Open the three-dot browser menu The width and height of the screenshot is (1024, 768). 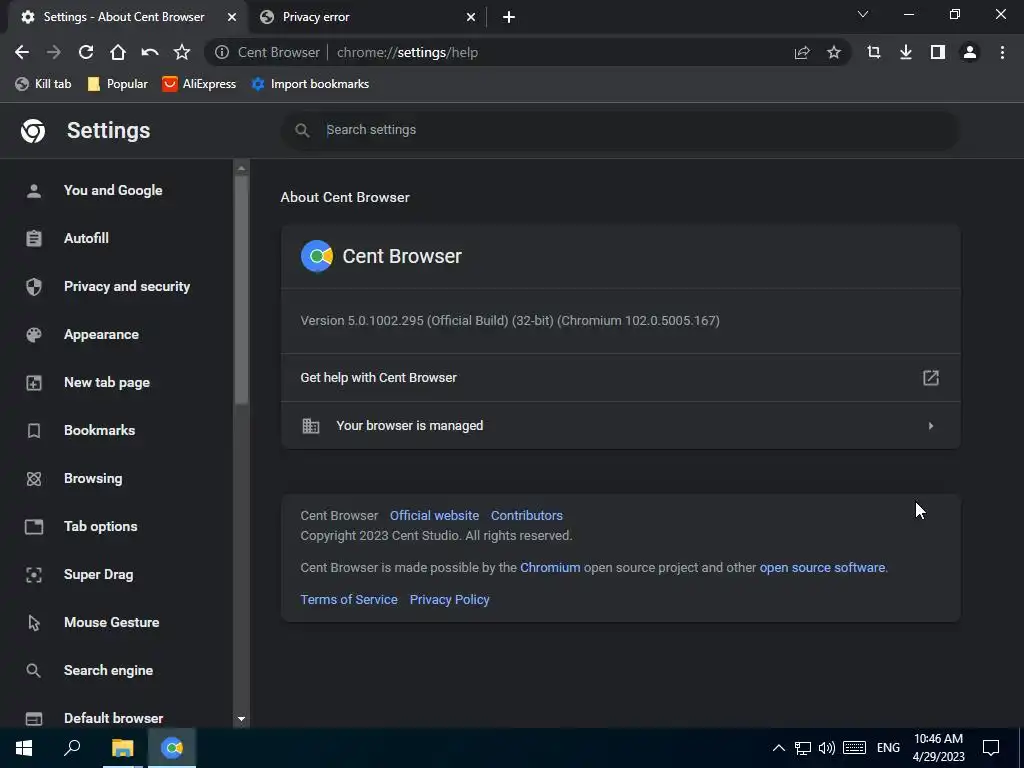[1002, 52]
